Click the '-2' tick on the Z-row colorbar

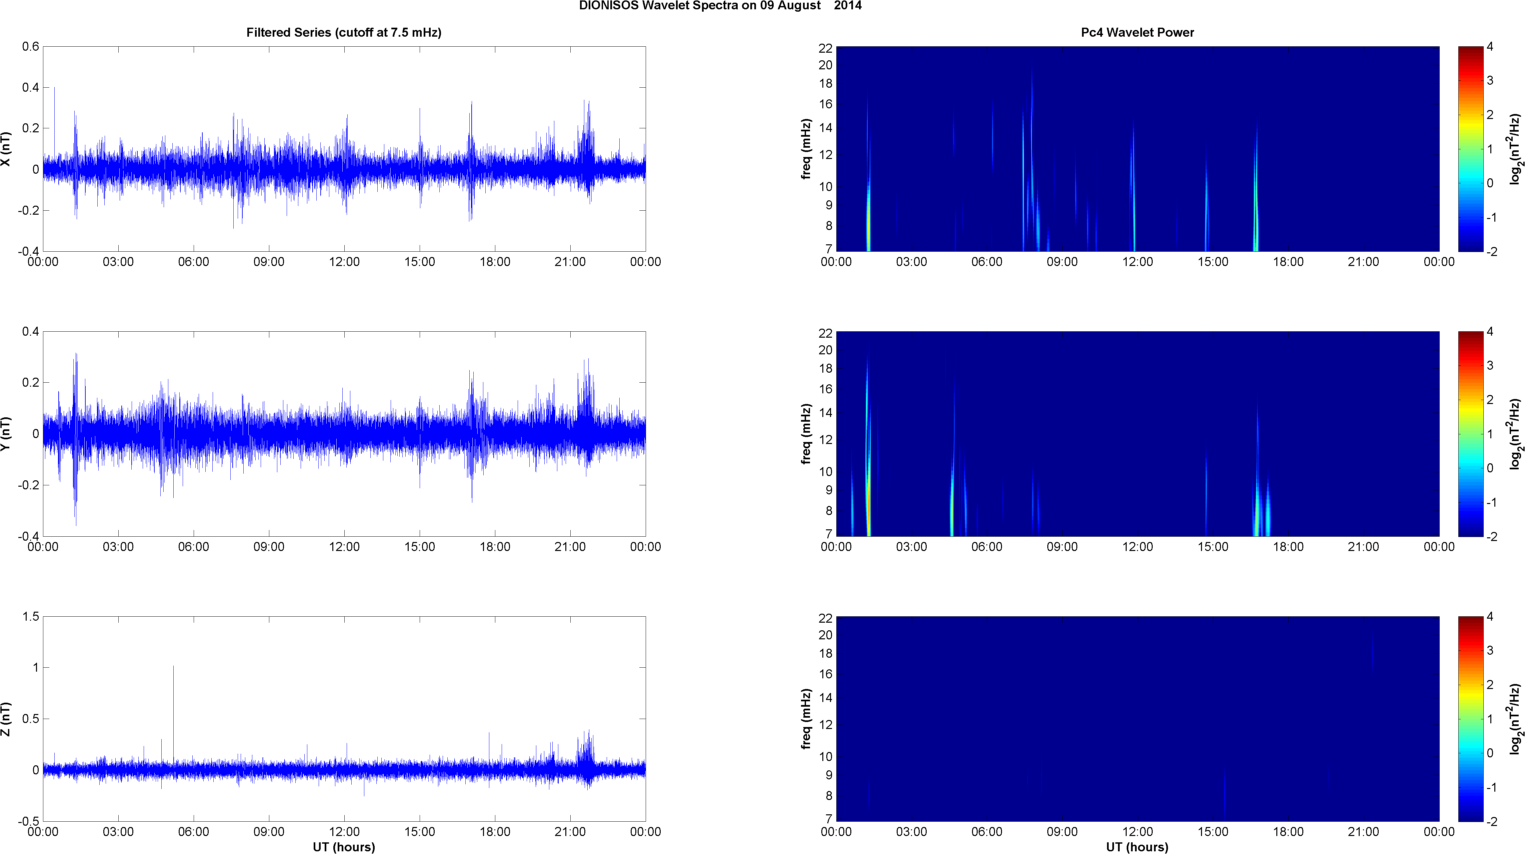pyautogui.click(x=1491, y=822)
